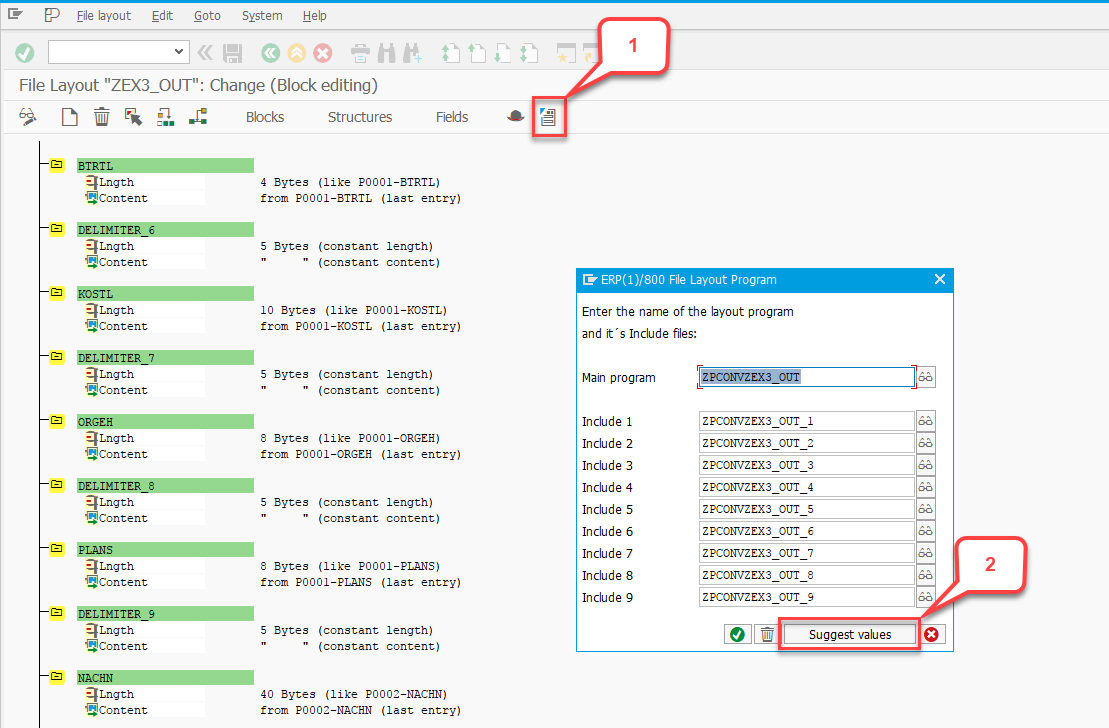Confirm dialog with green checkmark button
Image resolution: width=1109 pixels, height=728 pixels.
click(737, 635)
